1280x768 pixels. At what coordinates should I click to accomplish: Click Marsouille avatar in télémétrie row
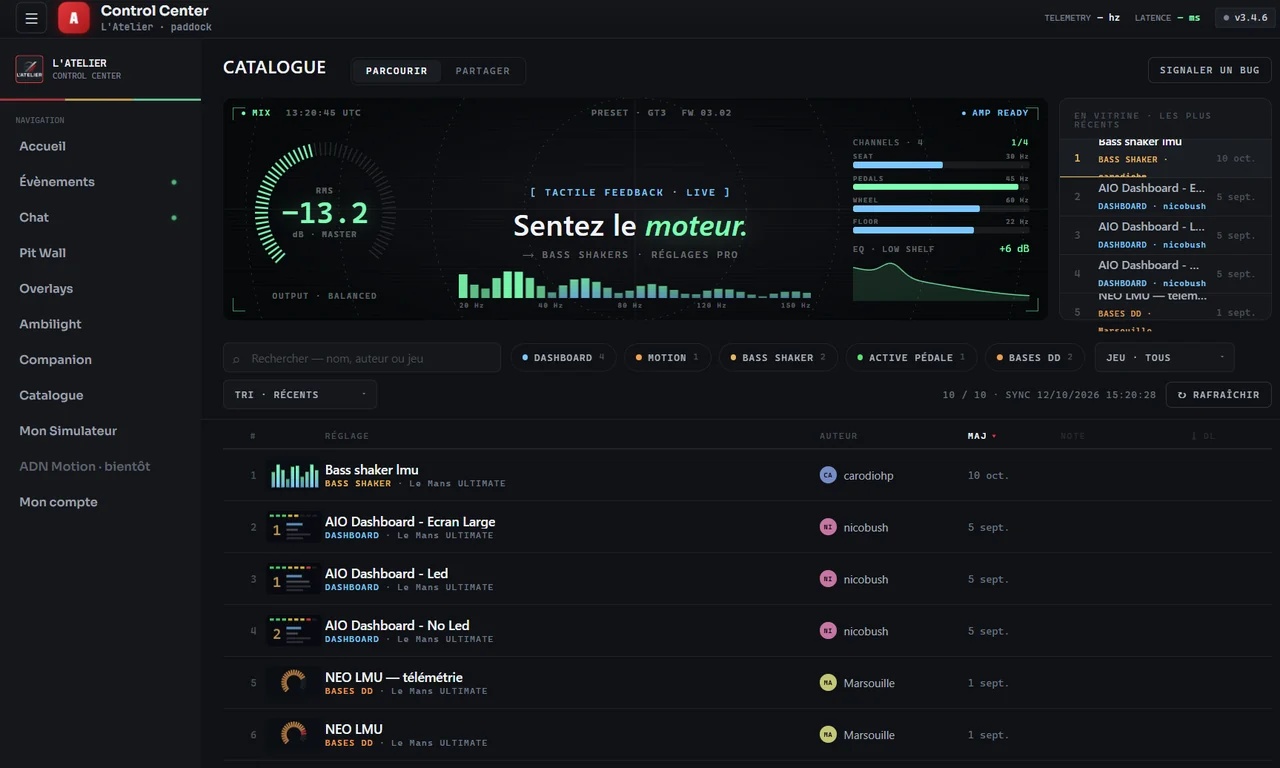click(827, 683)
